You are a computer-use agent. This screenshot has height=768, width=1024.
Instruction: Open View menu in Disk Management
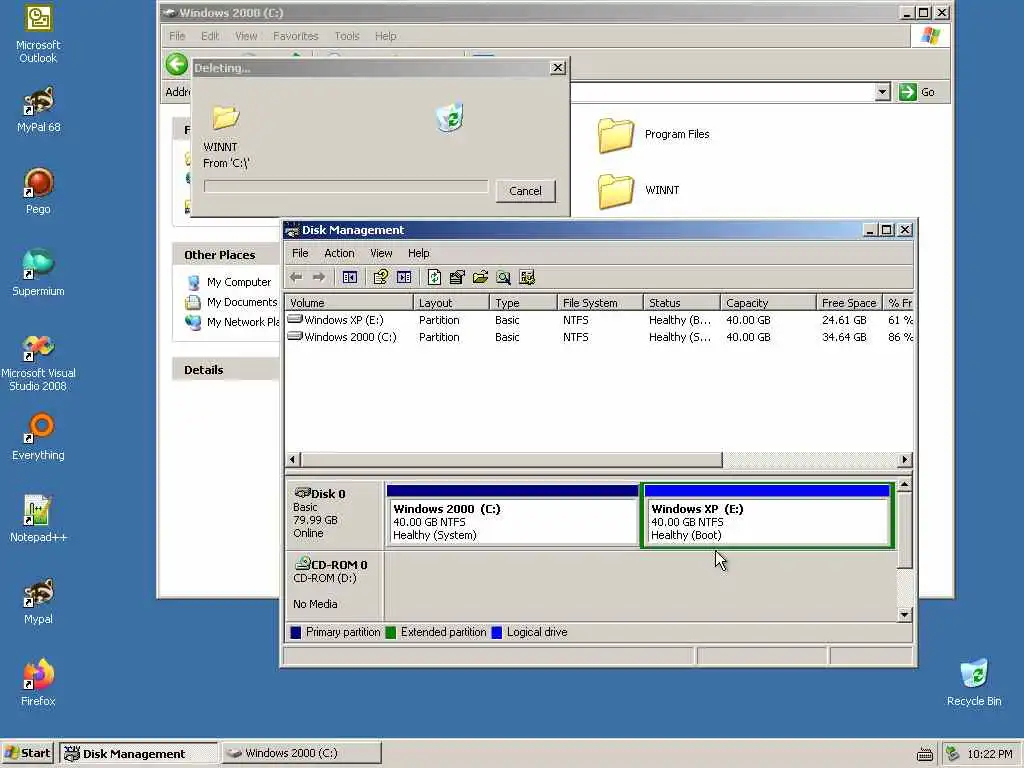coord(381,253)
